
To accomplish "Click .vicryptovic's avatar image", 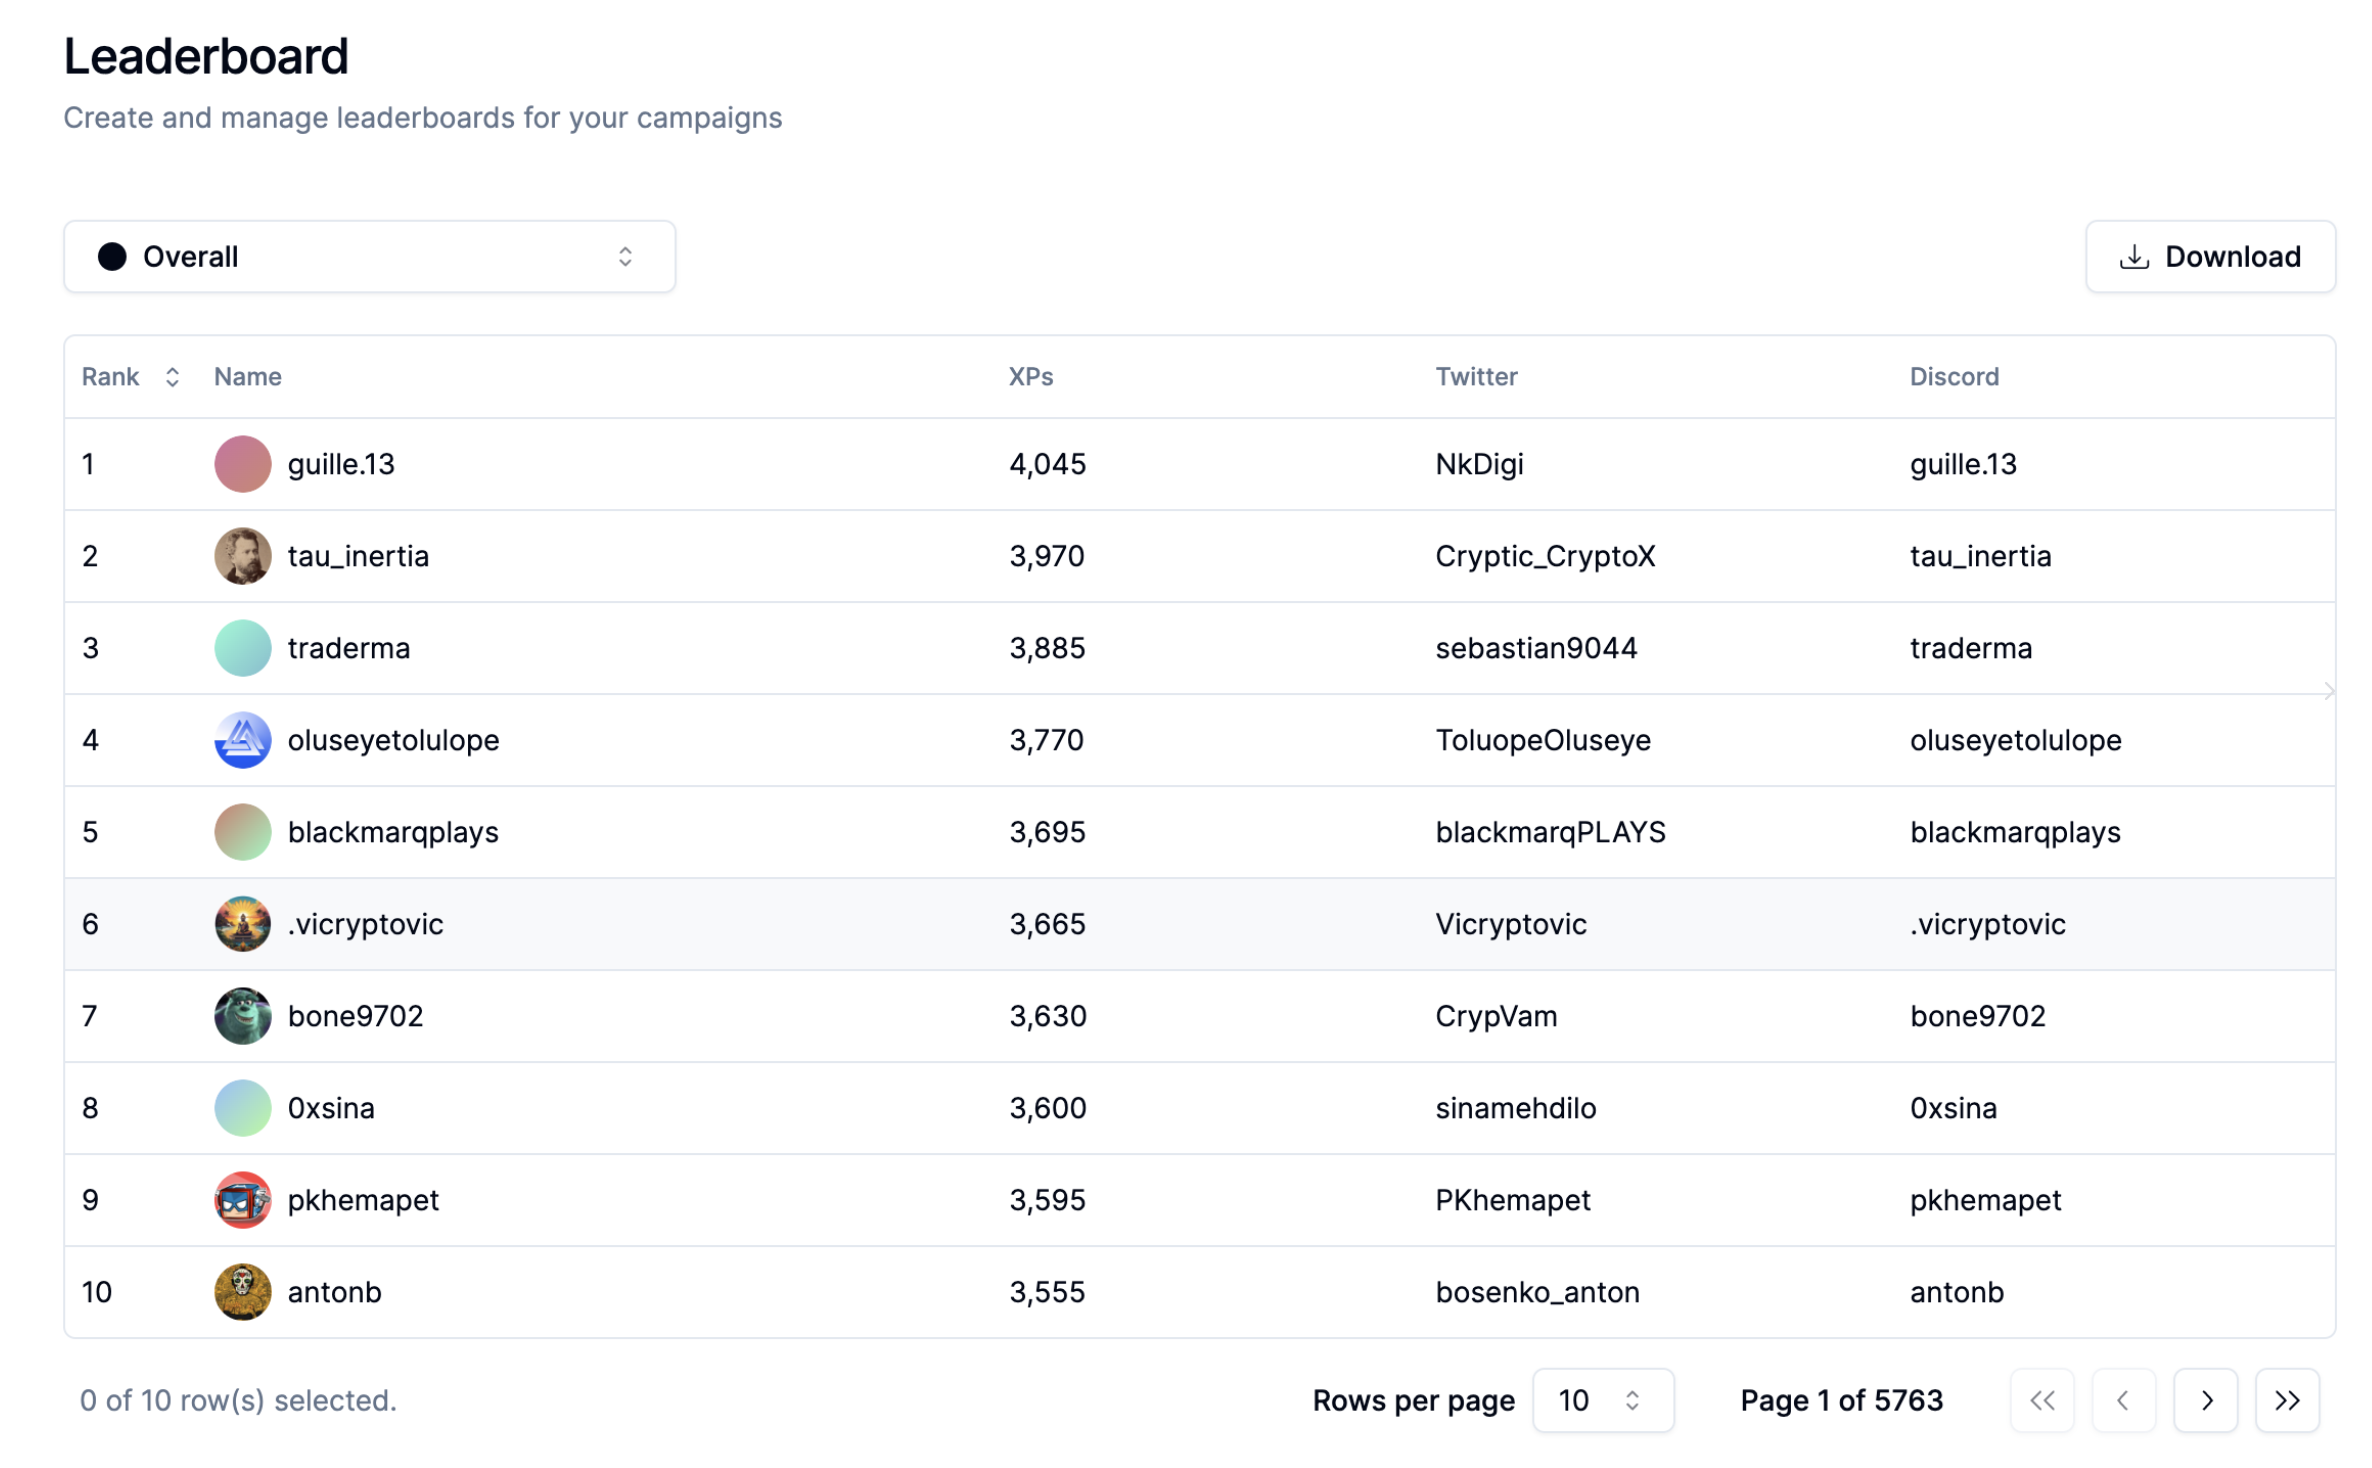I will point(243,924).
